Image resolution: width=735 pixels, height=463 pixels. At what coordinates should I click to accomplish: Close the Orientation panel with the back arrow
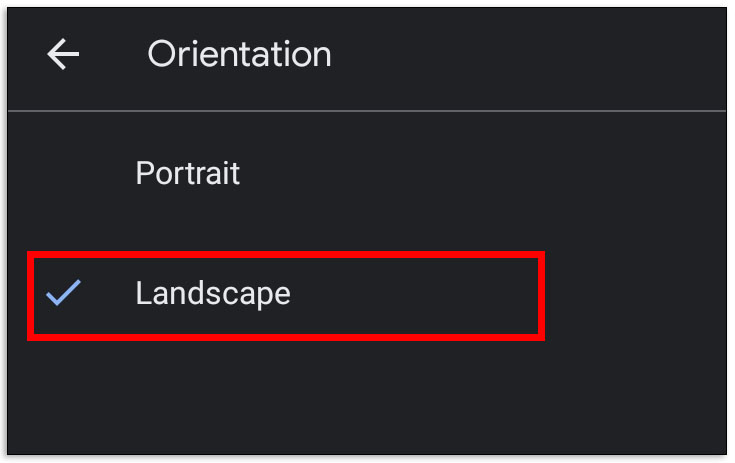(63, 54)
